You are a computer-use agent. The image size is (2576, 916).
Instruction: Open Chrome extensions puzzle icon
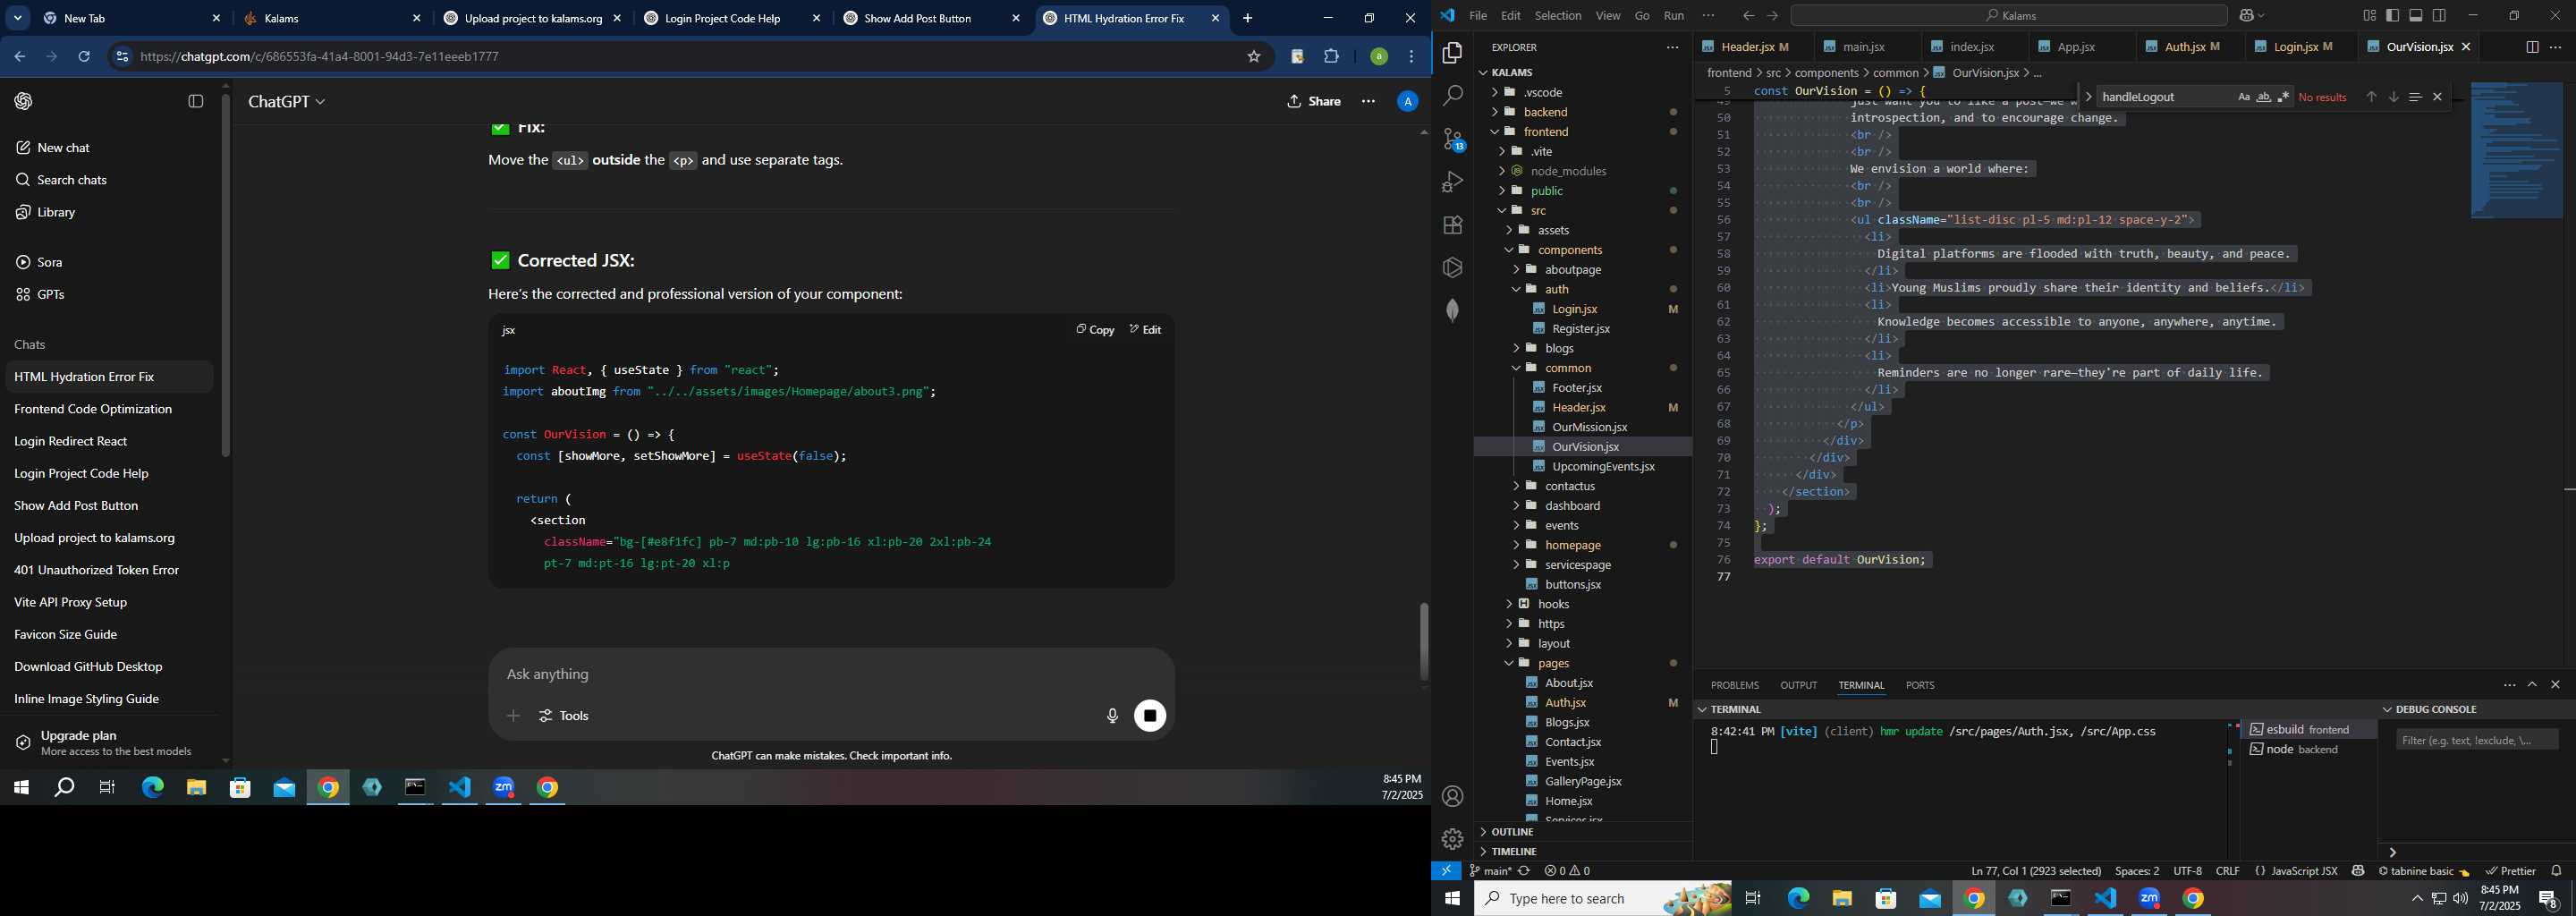(1331, 57)
